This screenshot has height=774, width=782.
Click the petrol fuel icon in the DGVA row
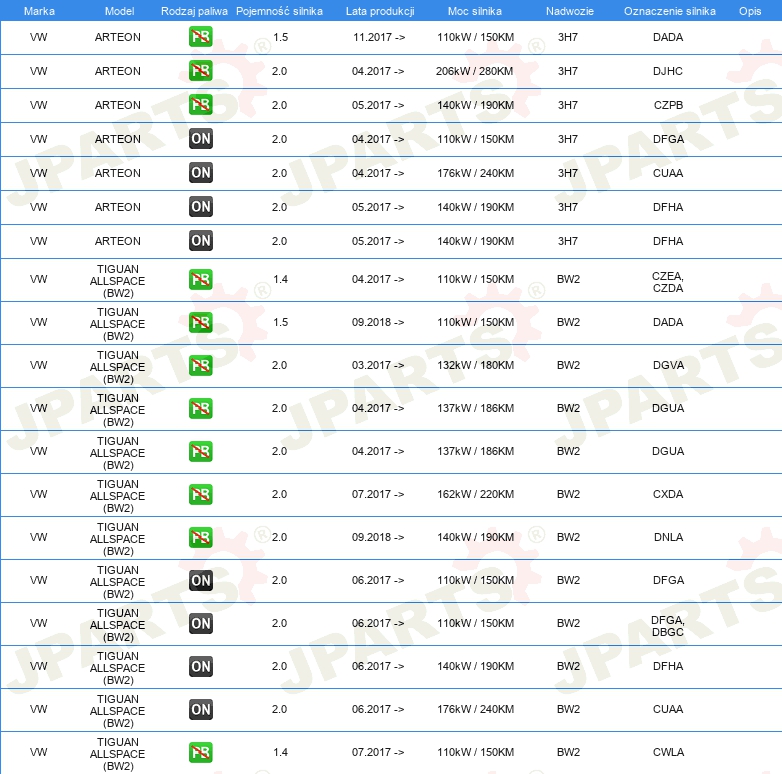pyautogui.click(x=200, y=365)
